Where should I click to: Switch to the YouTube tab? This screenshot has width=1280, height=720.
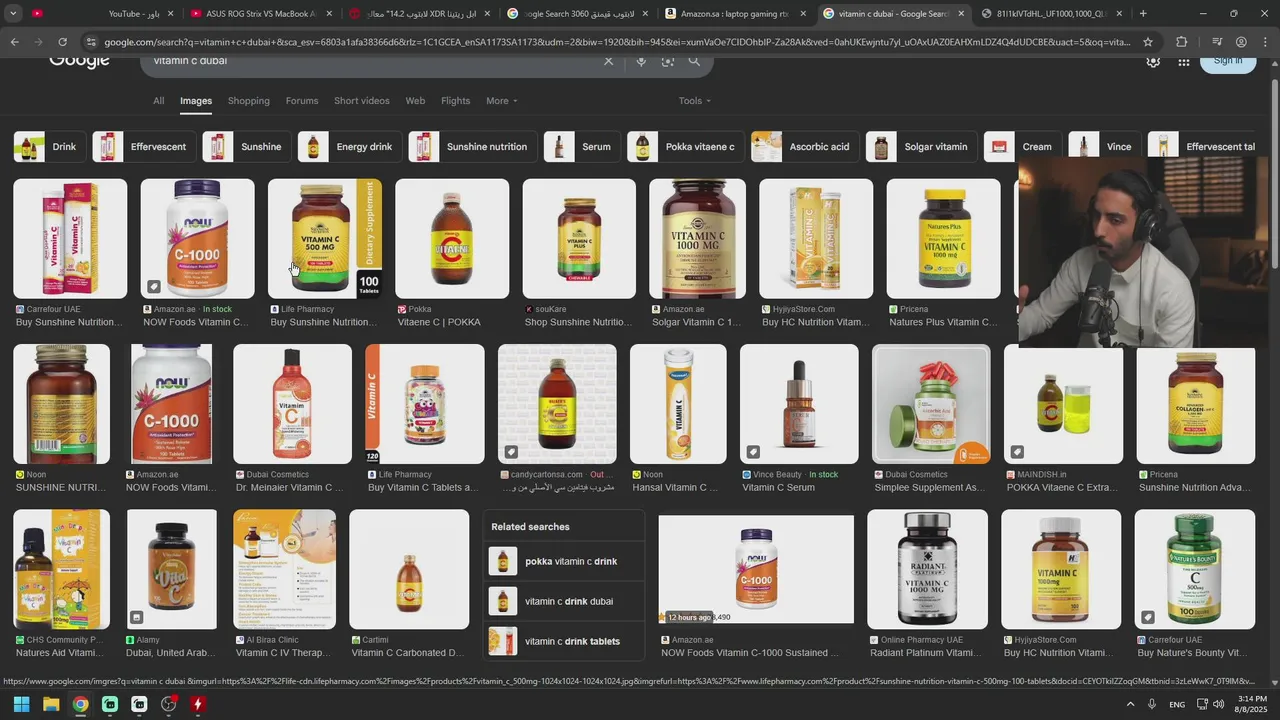click(x=100, y=14)
